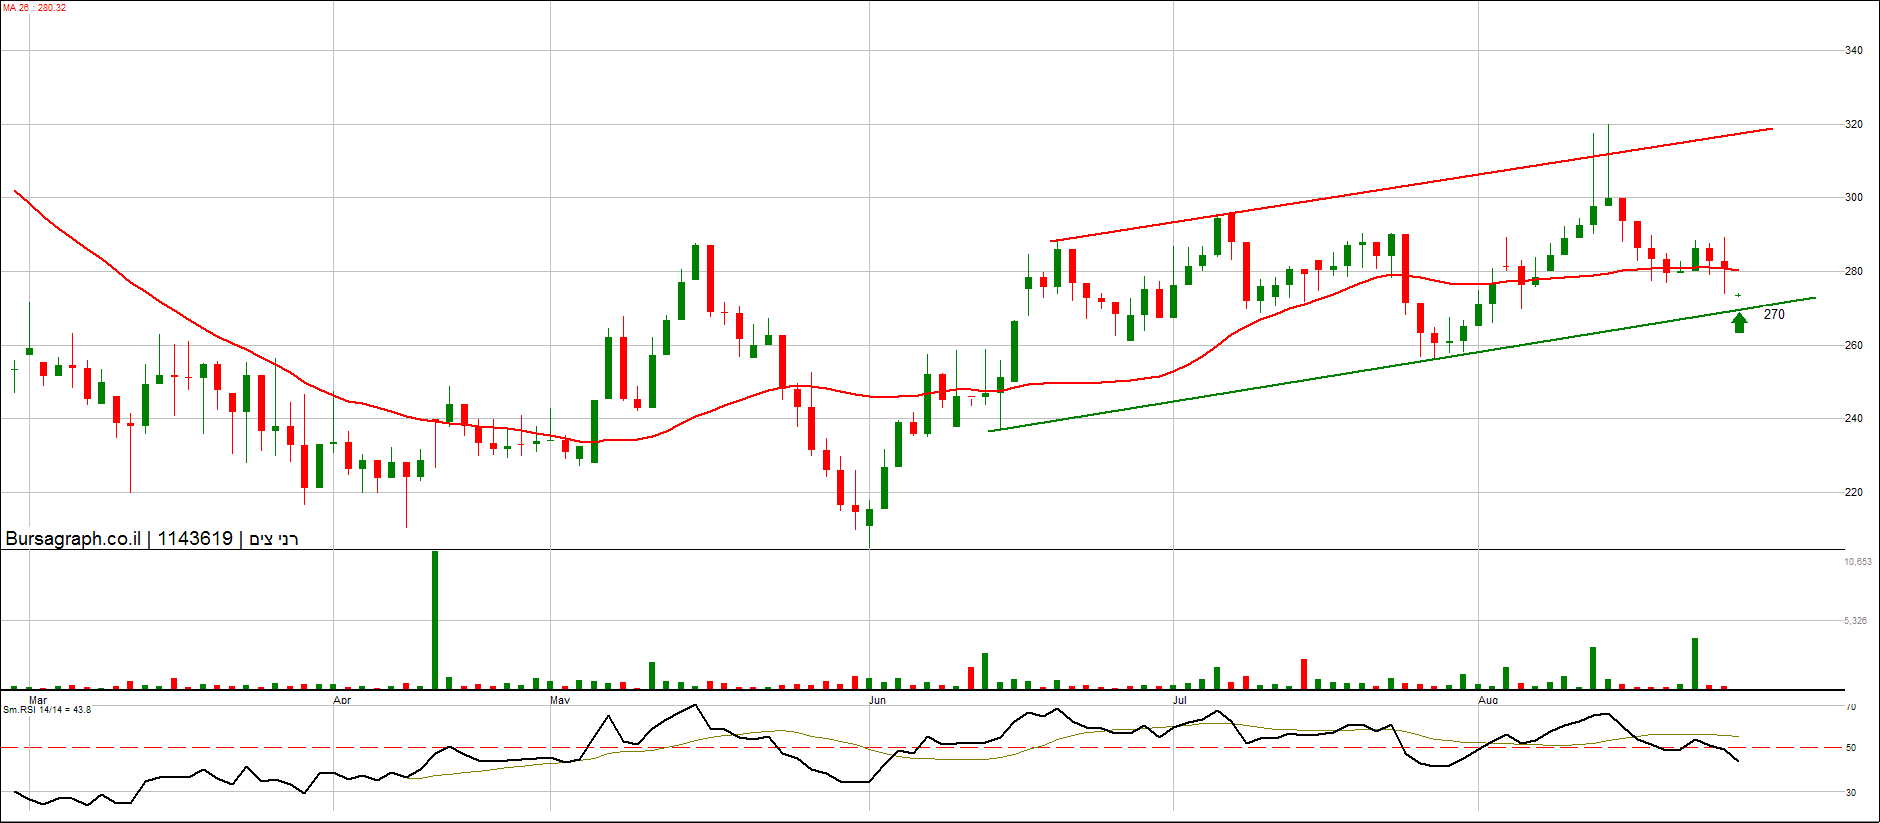Click the Aug label on time axis
Screen dimensions: 1880x823
coord(1488,700)
